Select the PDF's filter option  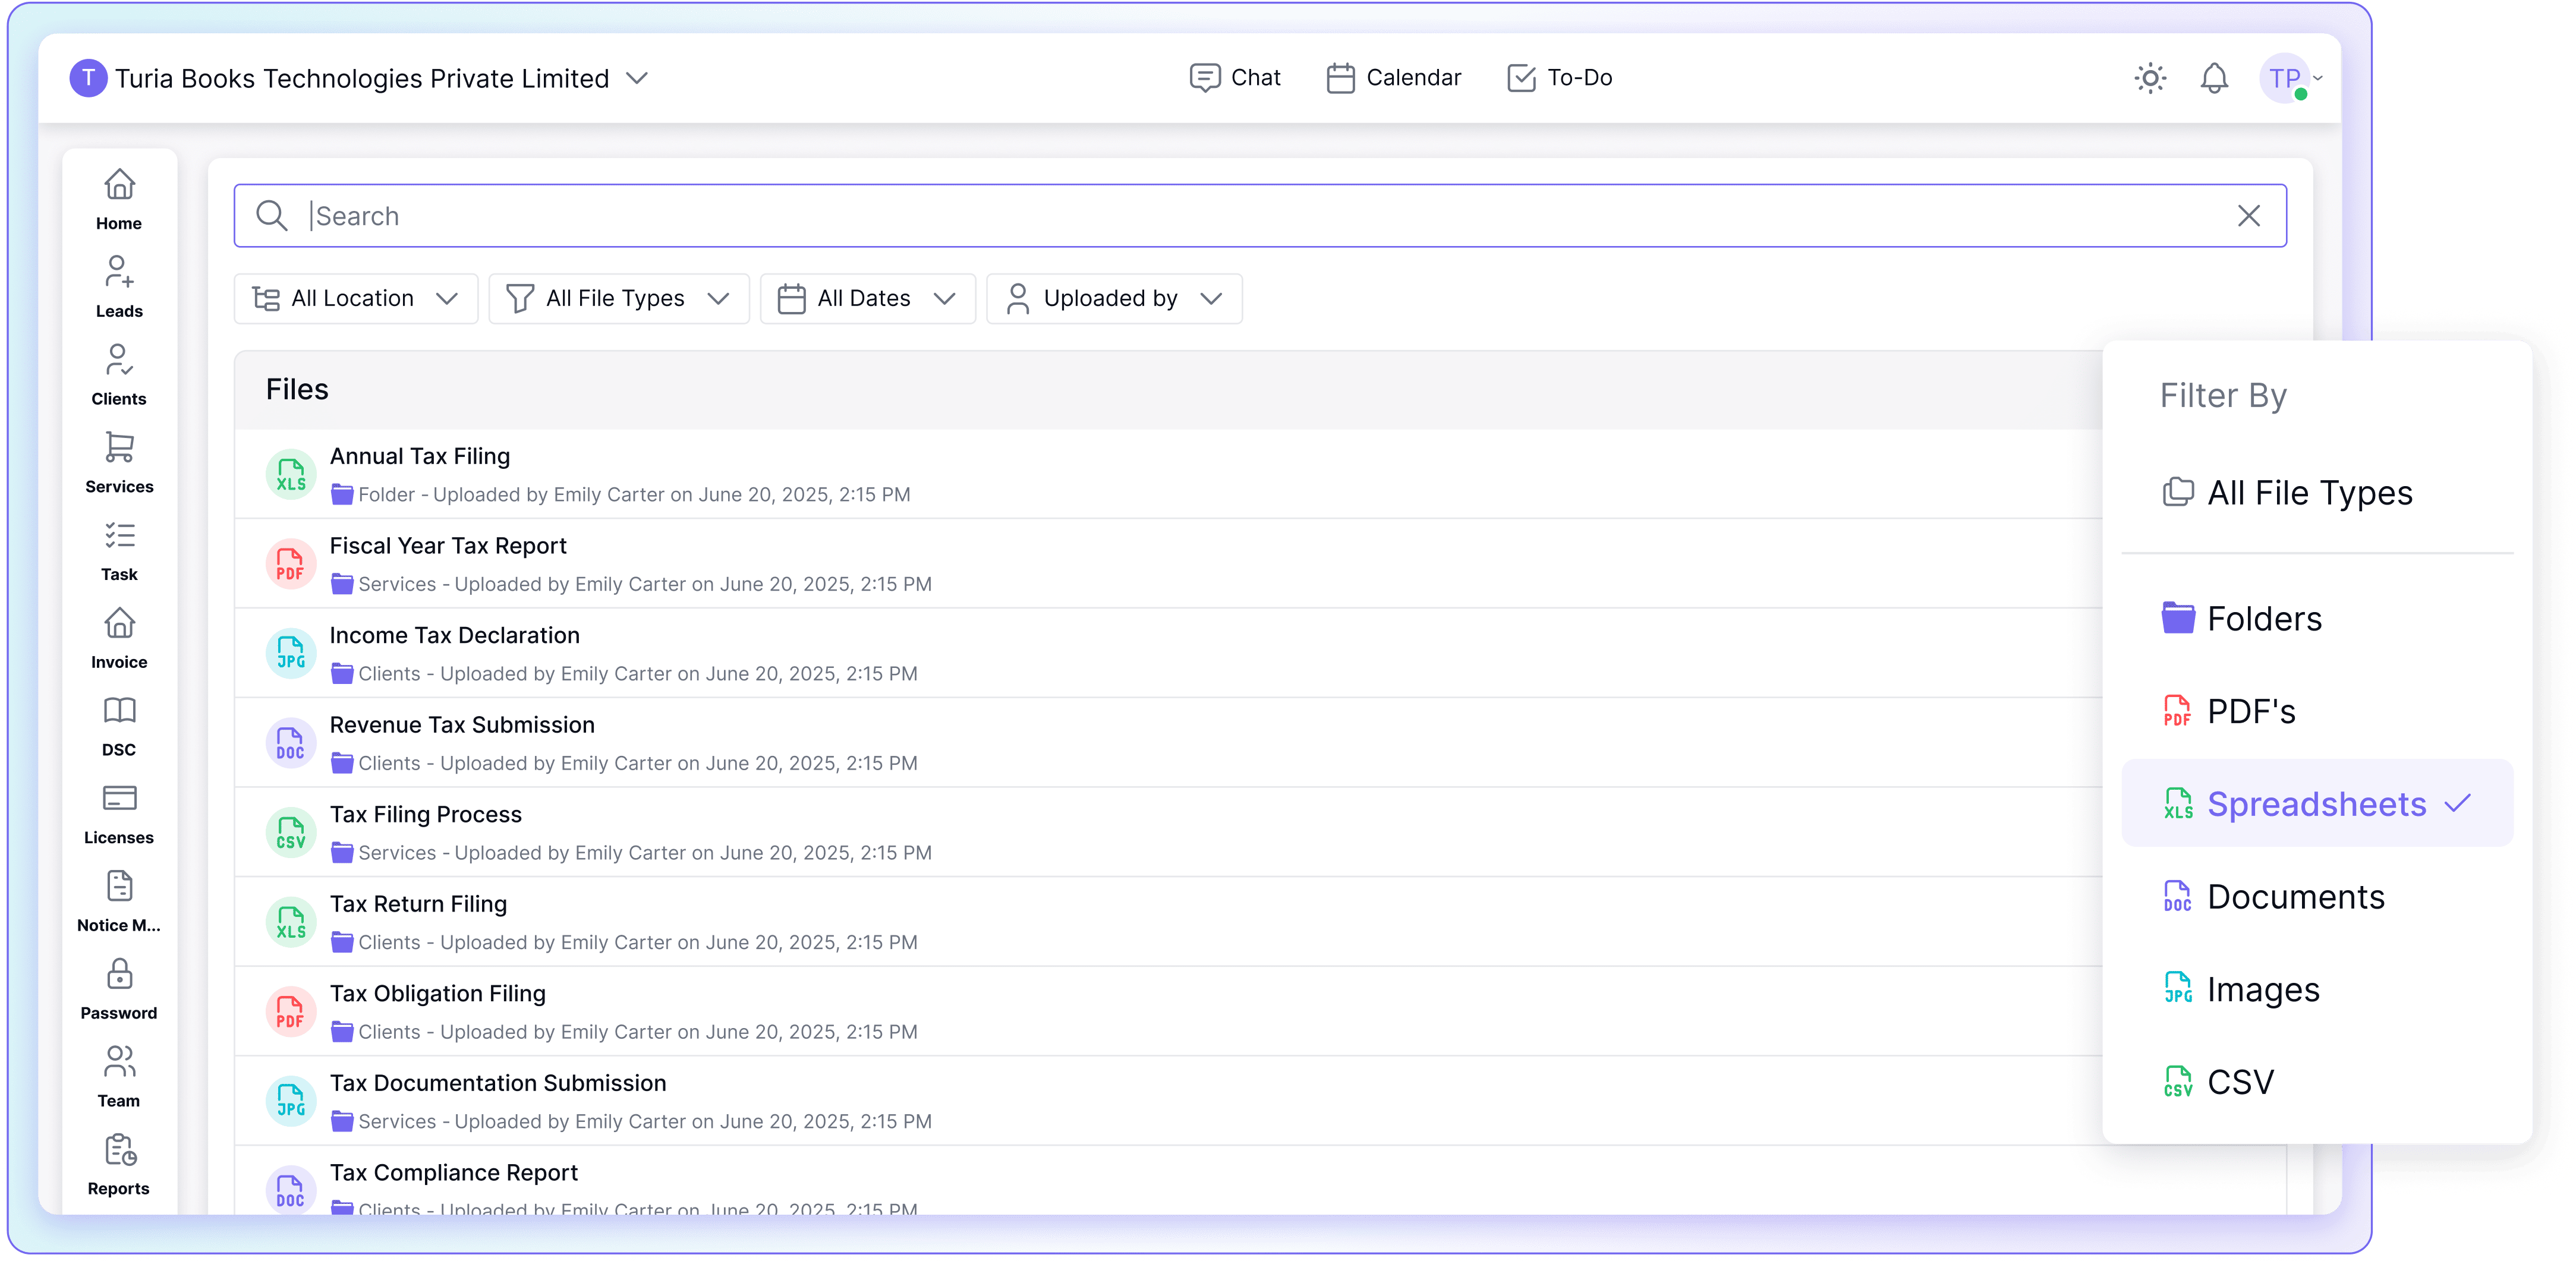point(2316,711)
